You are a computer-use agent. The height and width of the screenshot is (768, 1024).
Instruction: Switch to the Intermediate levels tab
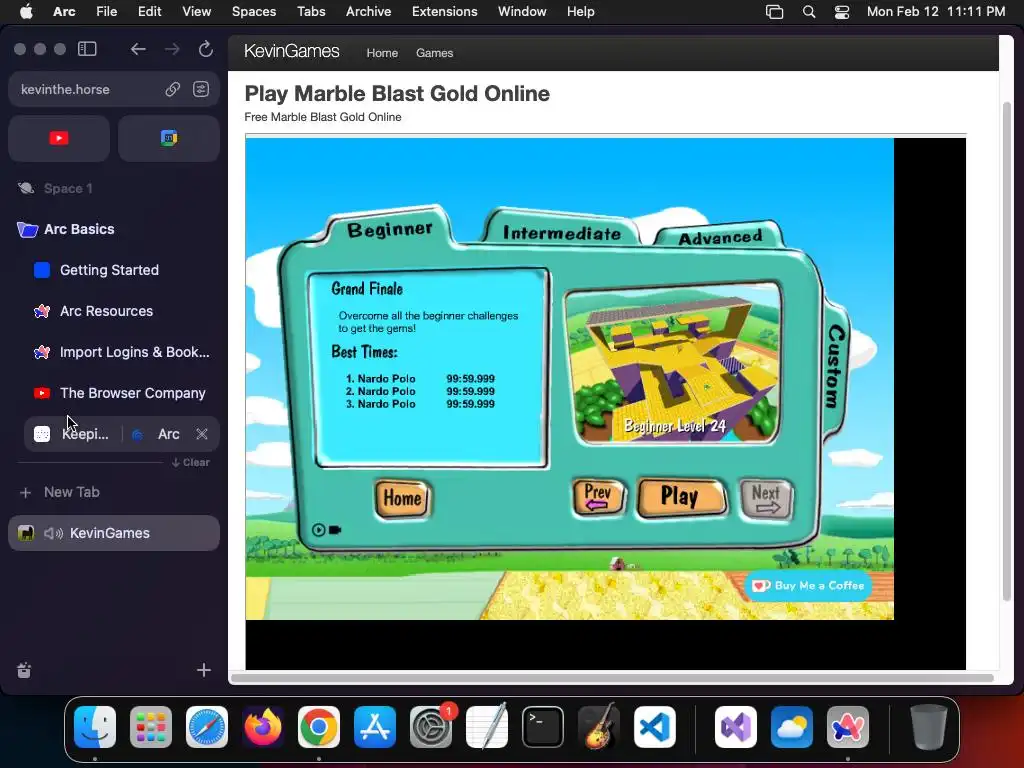tap(562, 232)
